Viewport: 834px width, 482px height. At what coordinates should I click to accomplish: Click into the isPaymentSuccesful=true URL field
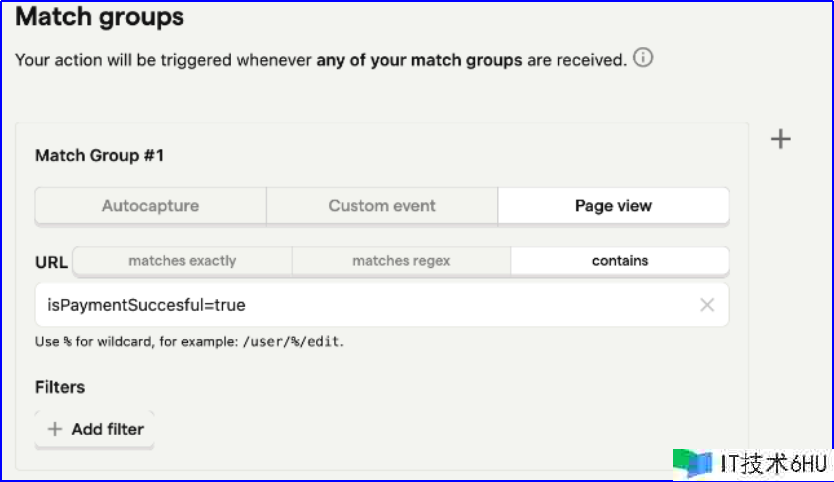tap(360, 305)
